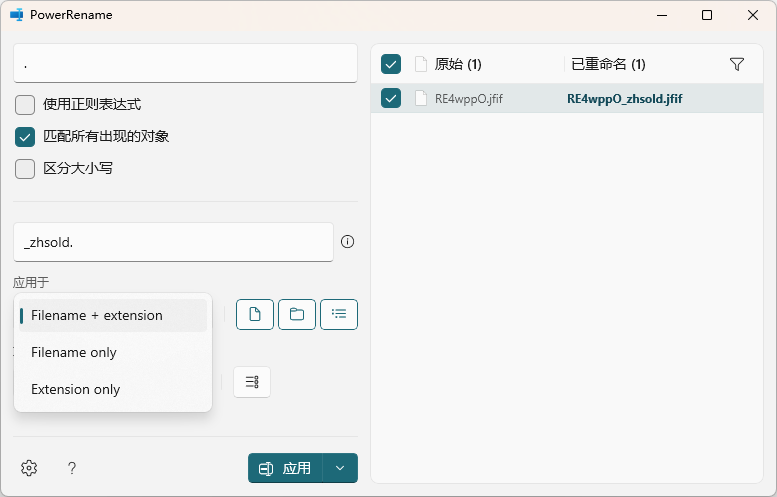
Task: Select Filename + extension option
Action: 113,315
